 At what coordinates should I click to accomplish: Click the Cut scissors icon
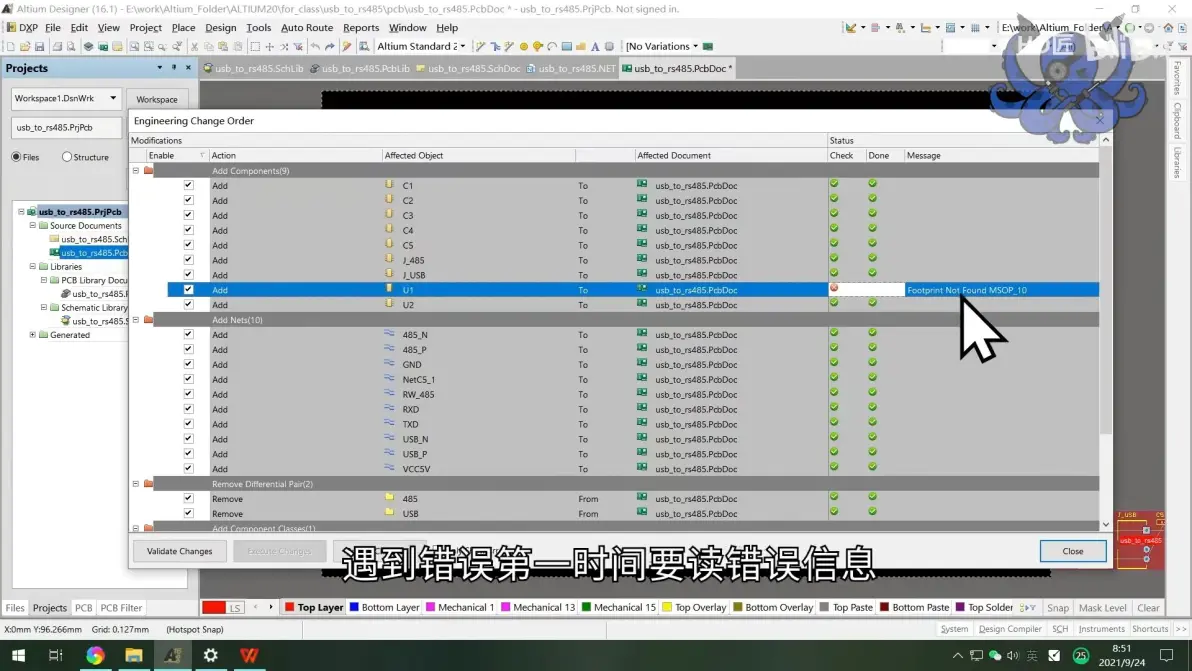point(195,46)
